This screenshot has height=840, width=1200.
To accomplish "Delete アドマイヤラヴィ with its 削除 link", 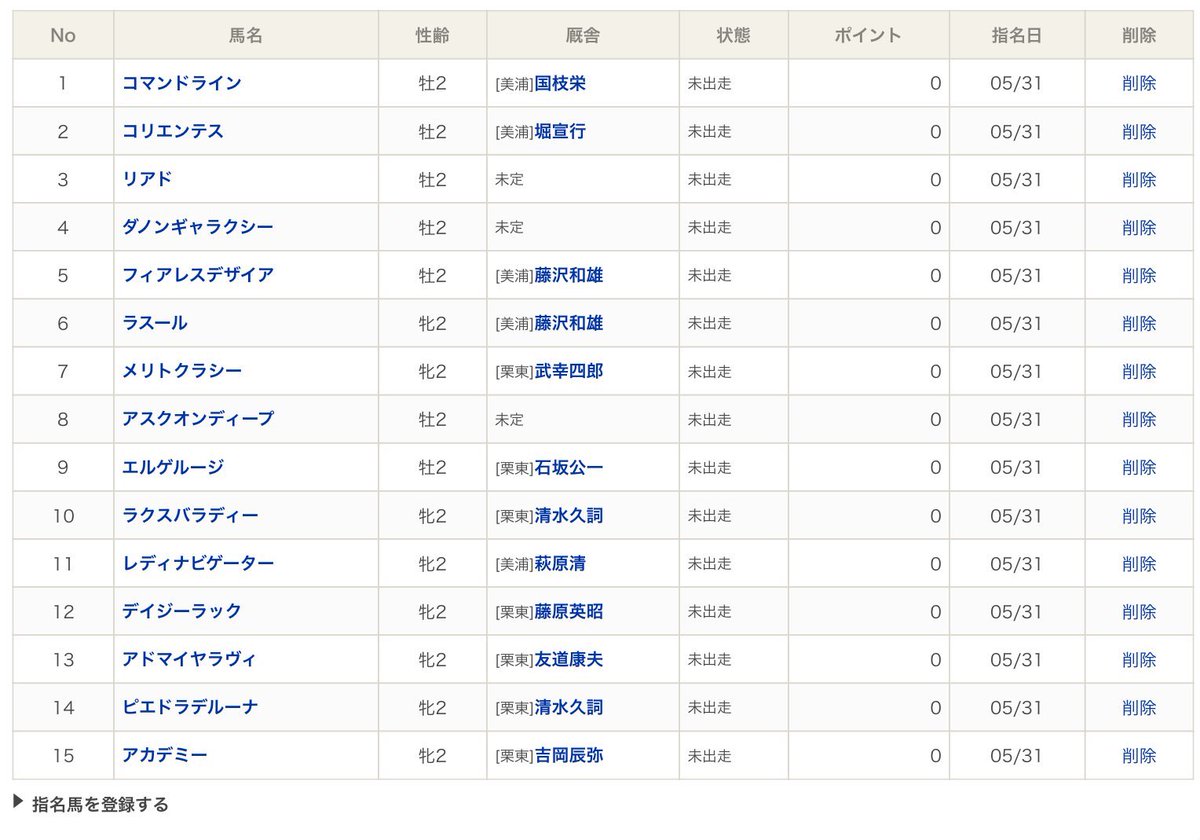I will click(1139, 659).
